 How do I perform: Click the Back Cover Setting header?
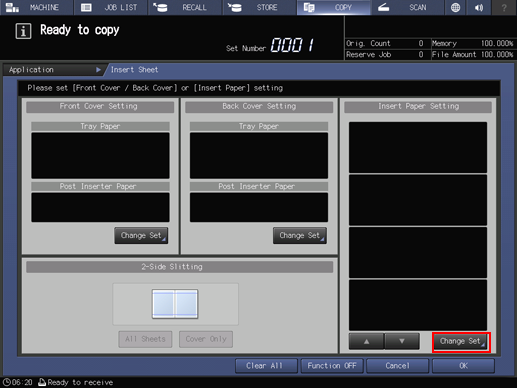pos(259,107)
